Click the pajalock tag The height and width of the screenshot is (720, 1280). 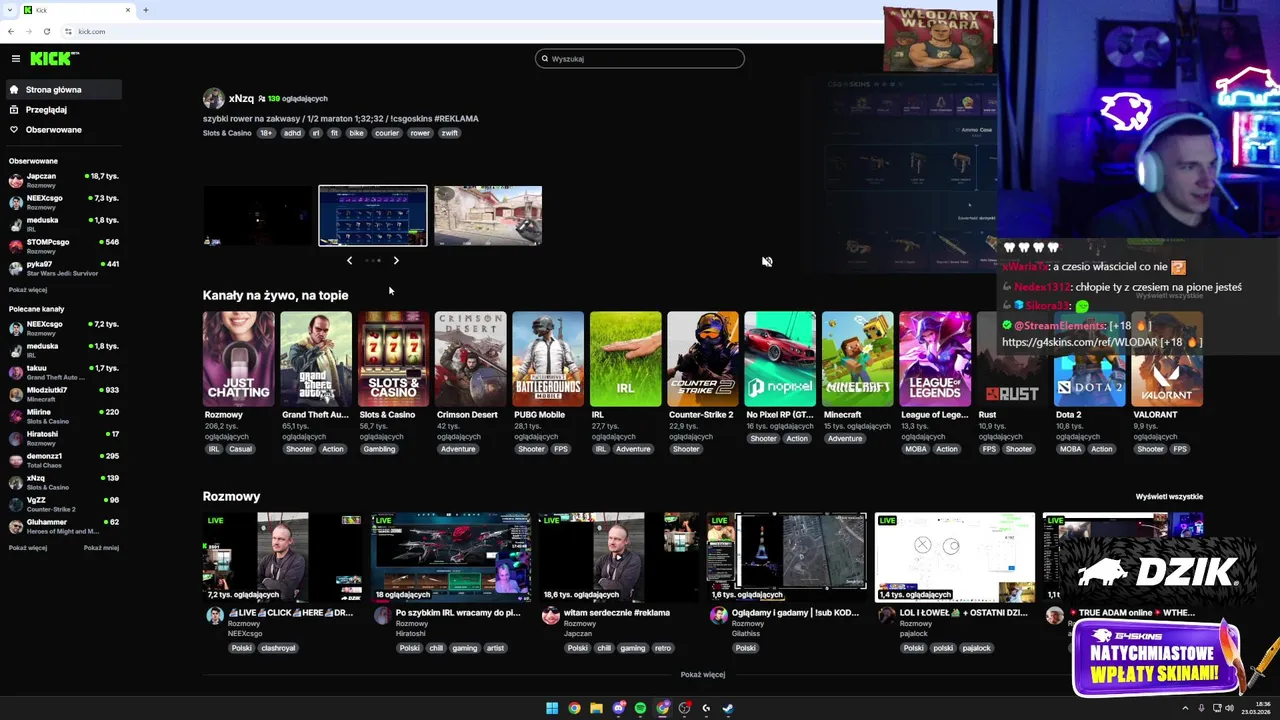[976, 648]
